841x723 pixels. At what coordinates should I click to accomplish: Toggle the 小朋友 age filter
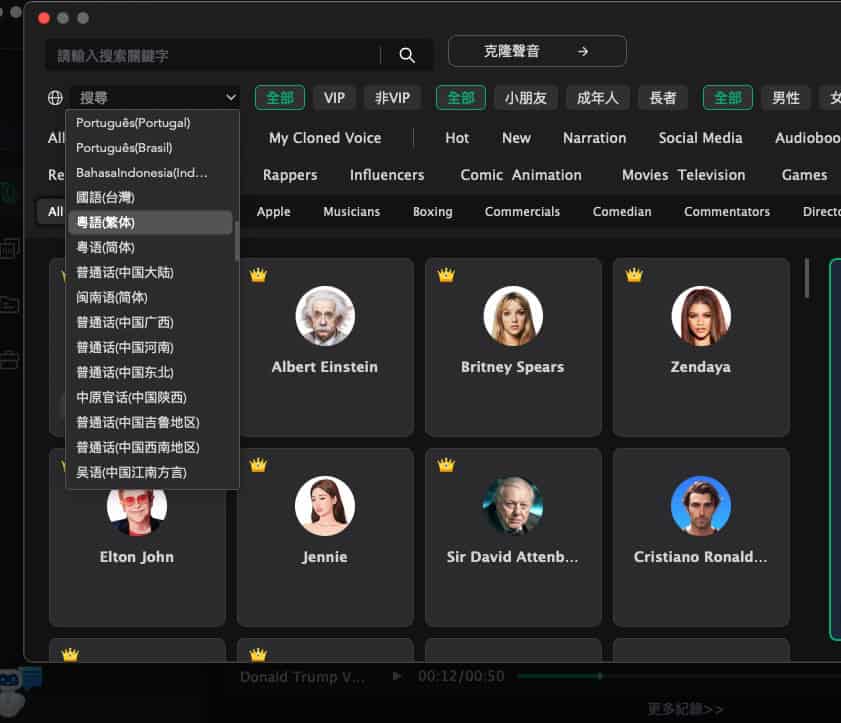(x=525, y=98)
